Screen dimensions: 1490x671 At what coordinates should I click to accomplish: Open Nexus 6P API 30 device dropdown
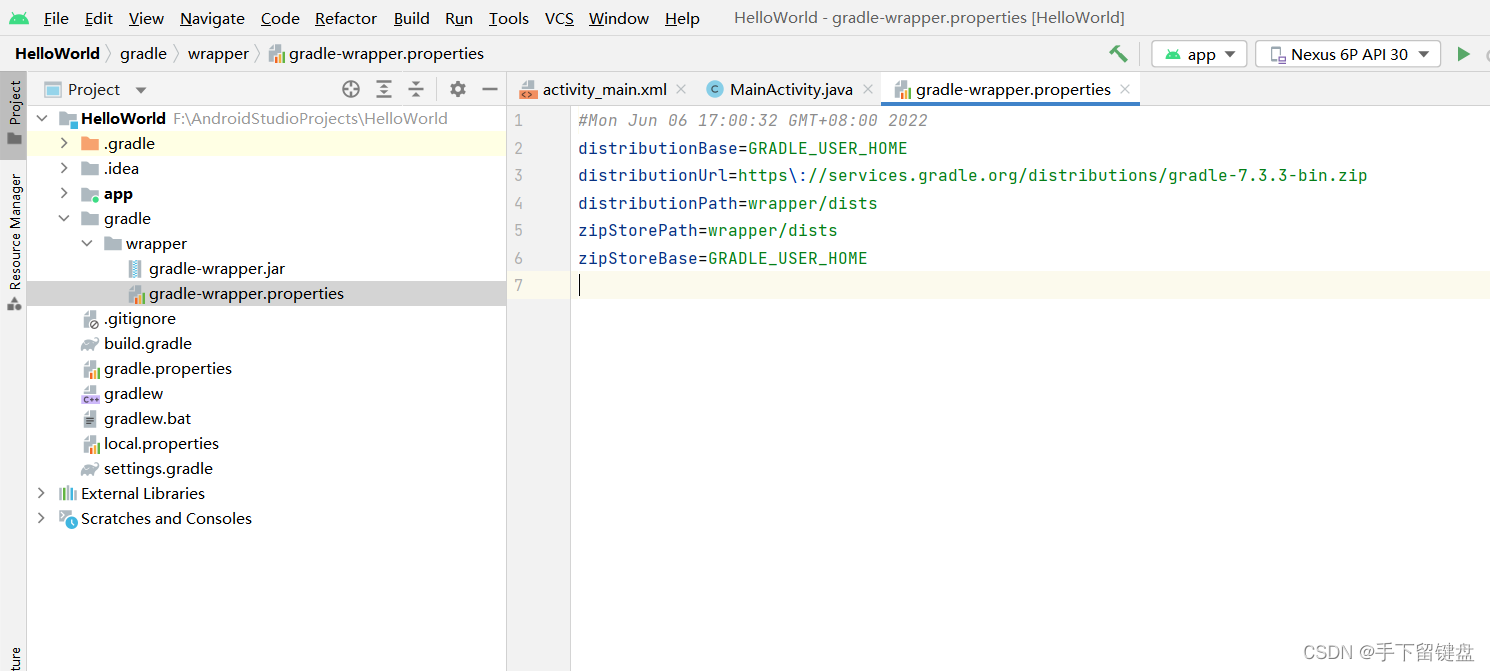[x=1348, y=54]
